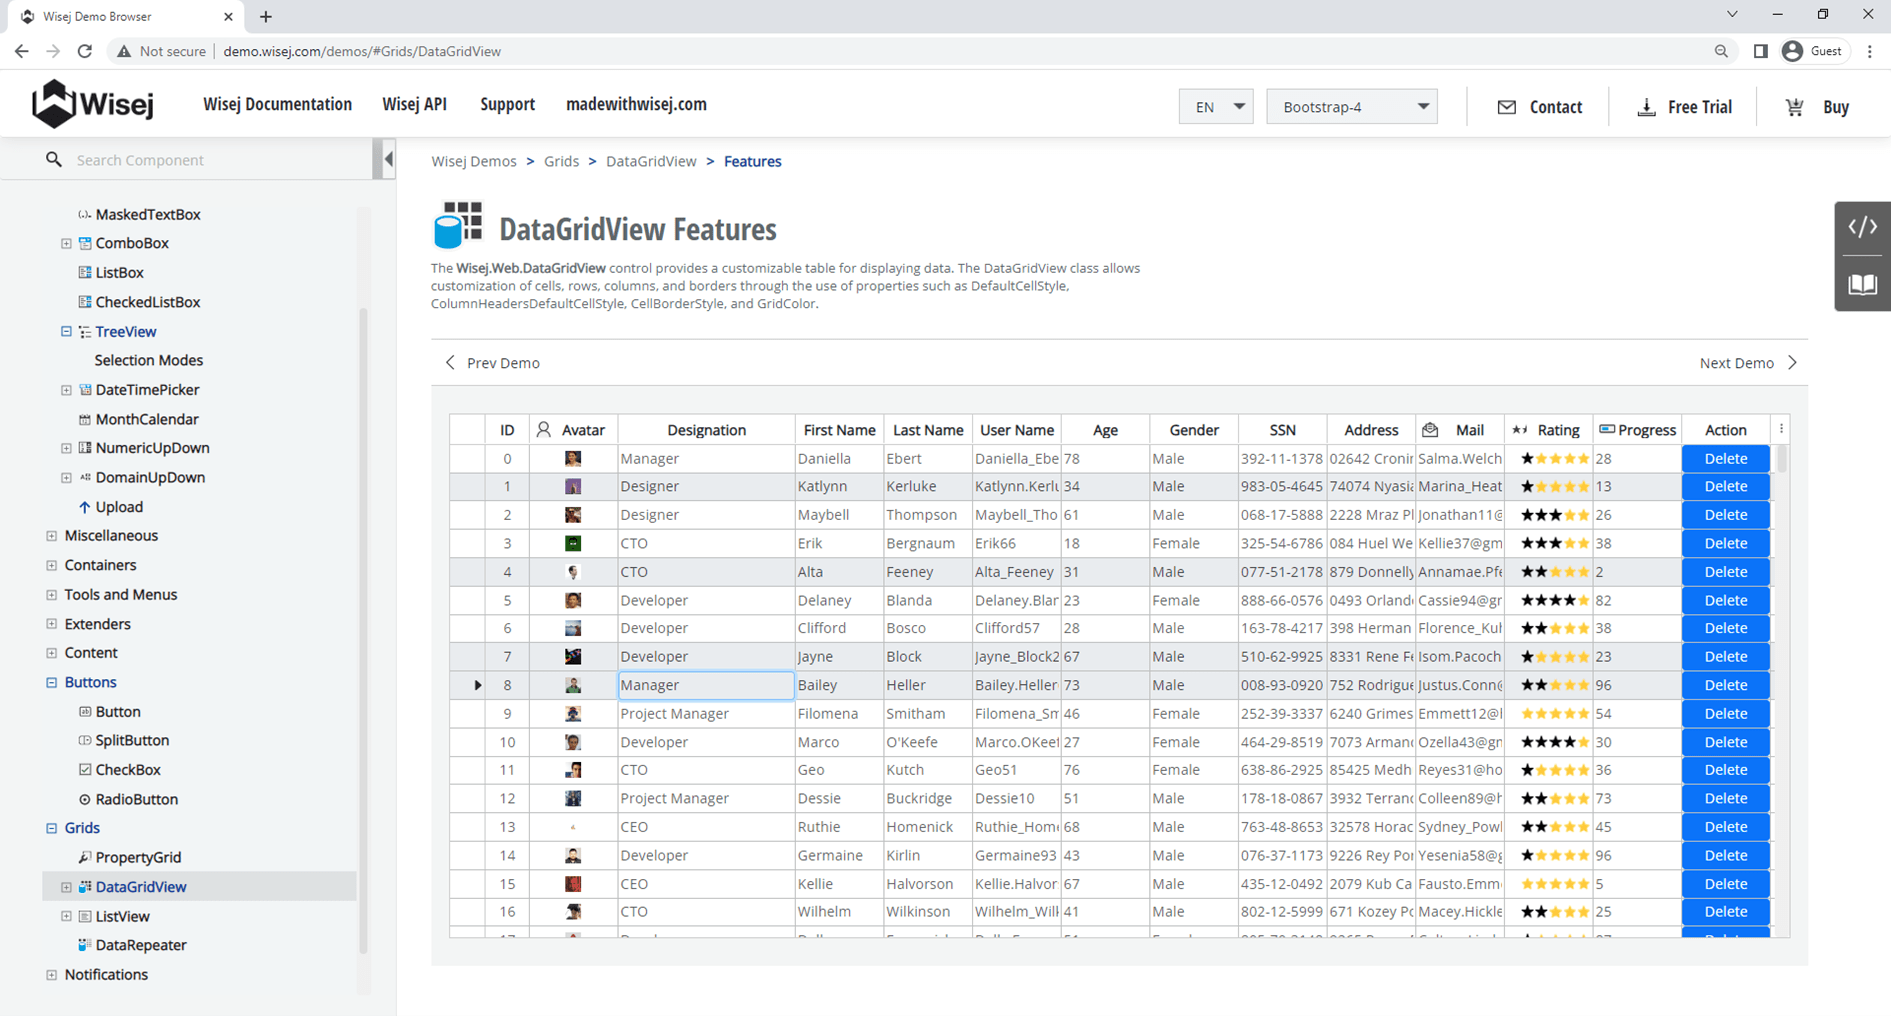Click the grid vertical scrollbar
This screenshot has height=1016, width=1891.
tap(1781, 460)
